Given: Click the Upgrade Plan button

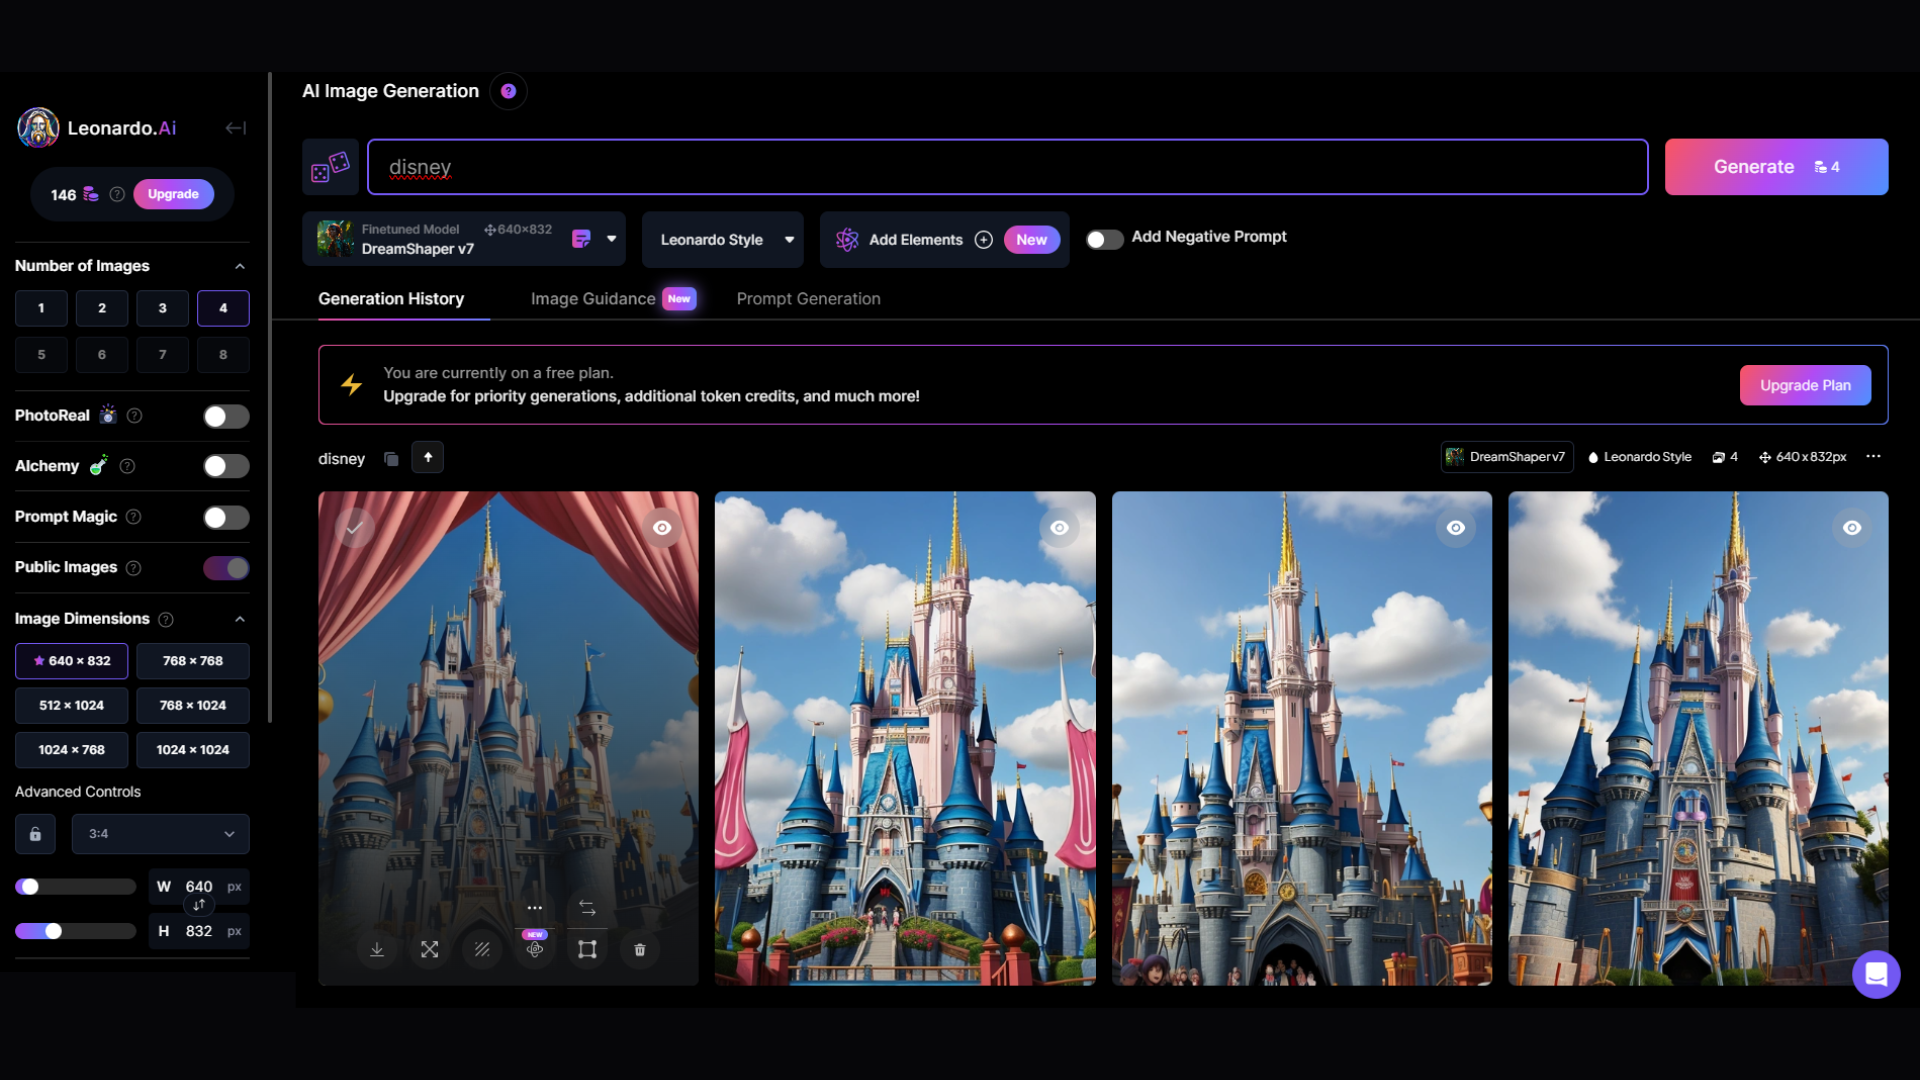Looking at the screenshot, I should pos(1805,385).
